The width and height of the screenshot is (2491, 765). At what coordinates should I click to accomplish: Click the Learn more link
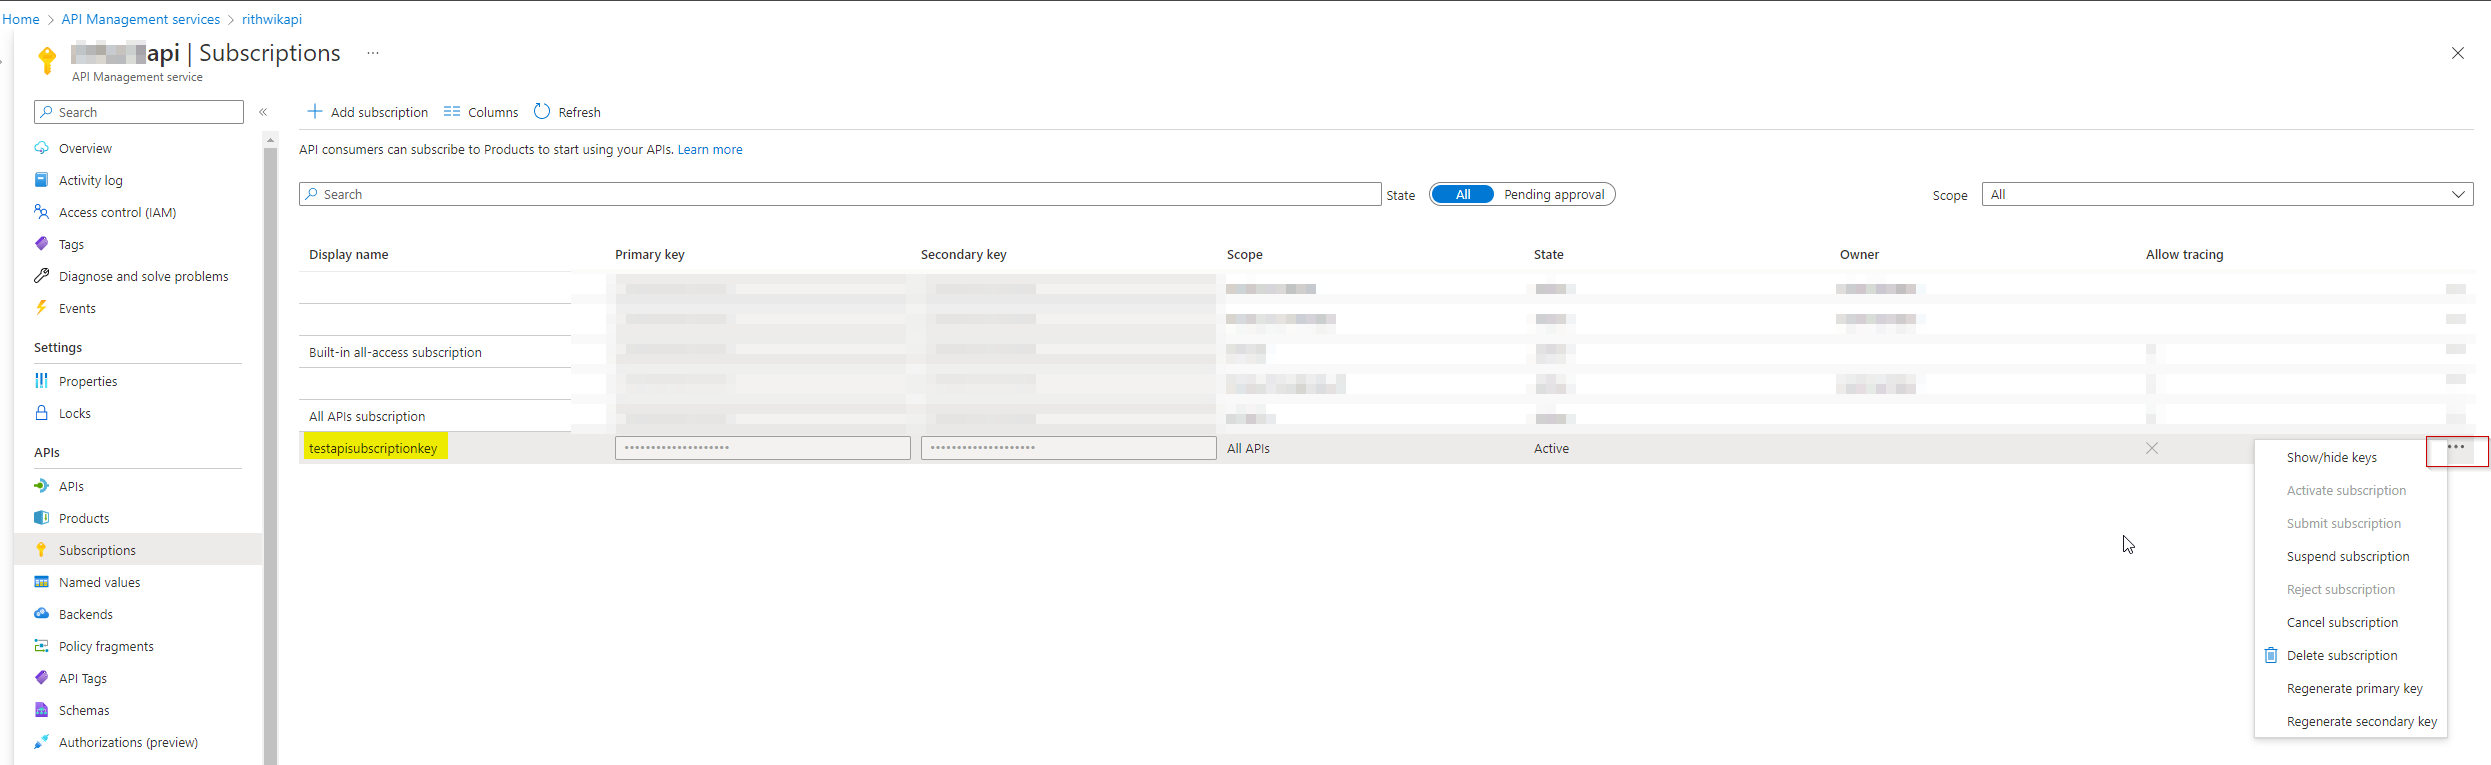click(x=710, y=149)
